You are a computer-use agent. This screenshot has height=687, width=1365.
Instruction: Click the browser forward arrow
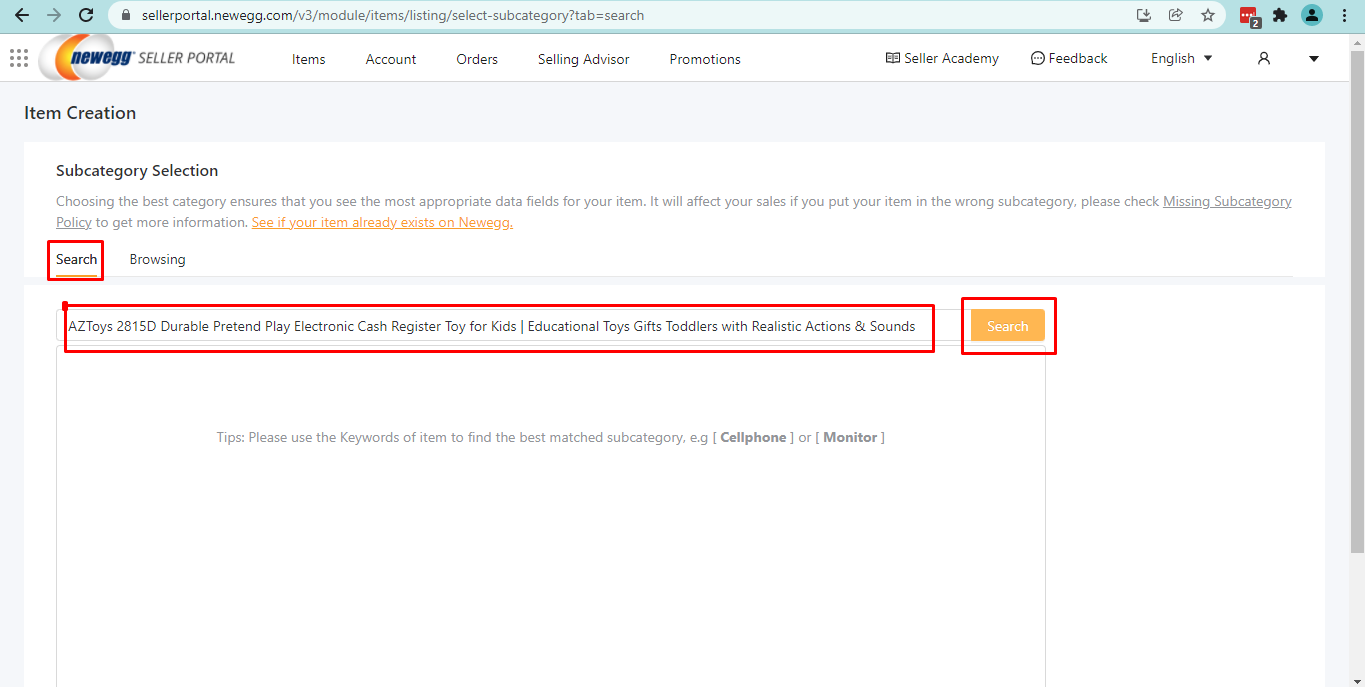point(54,15)
